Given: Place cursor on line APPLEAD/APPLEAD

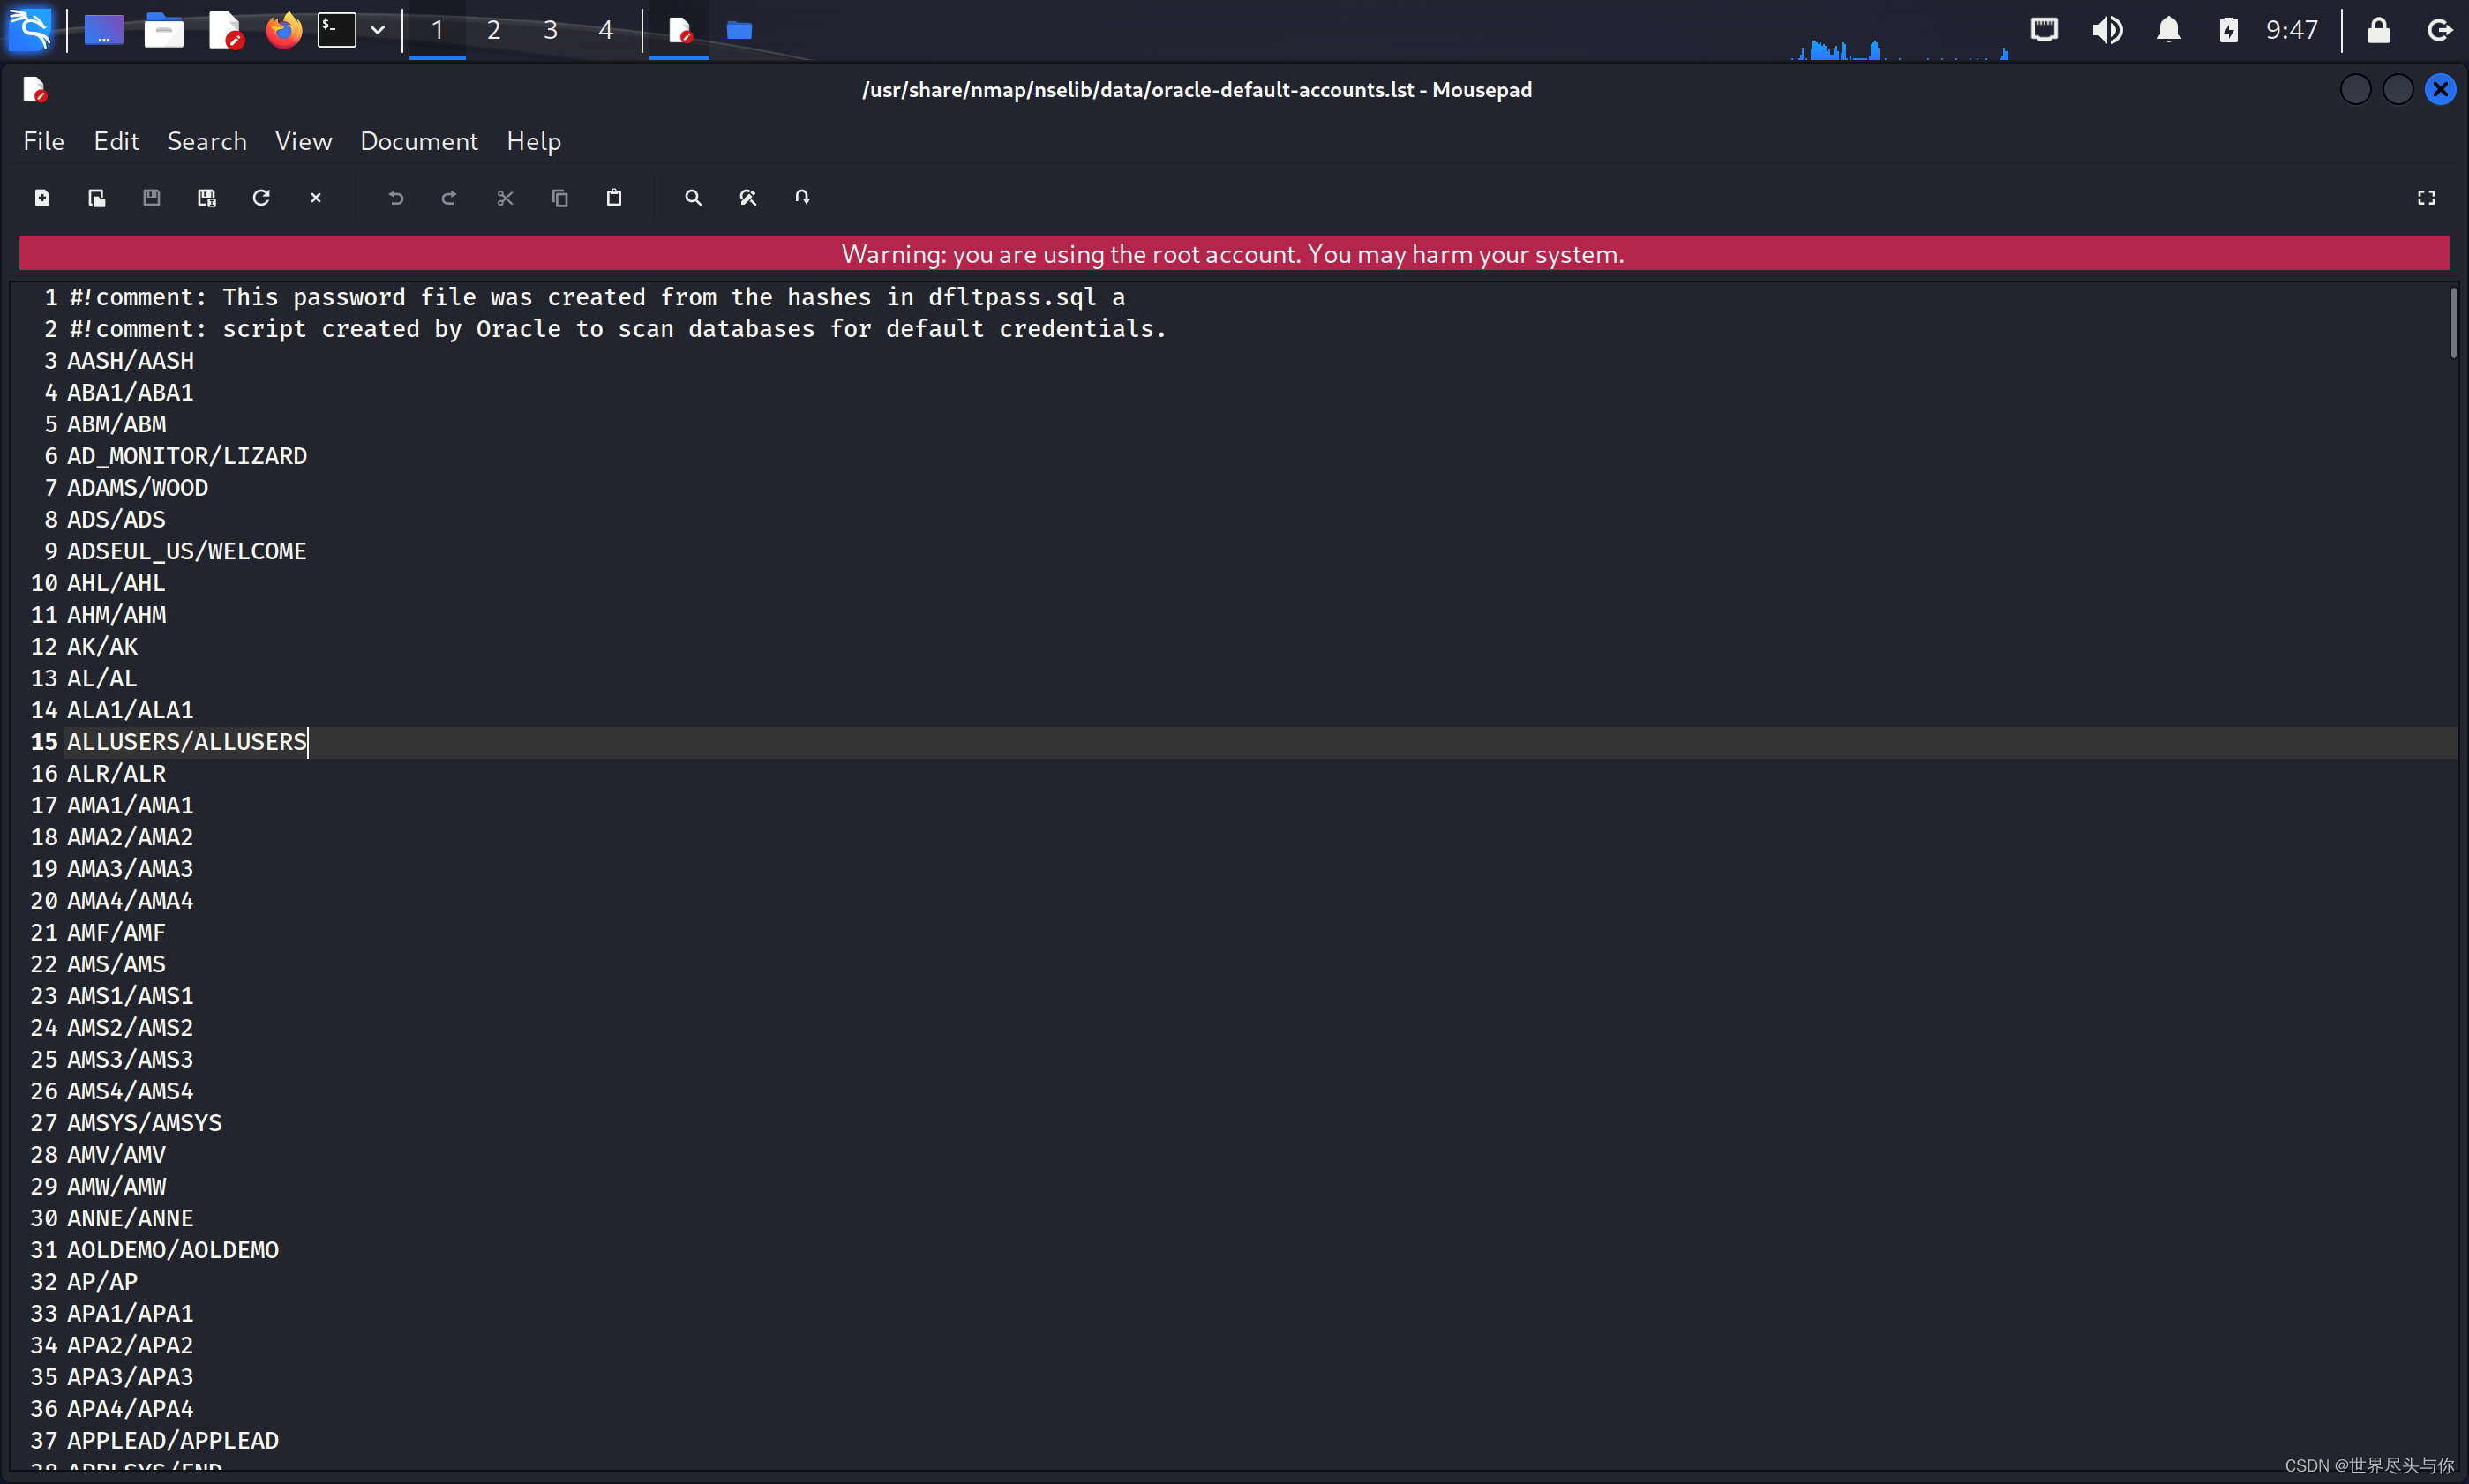Looking at the screenshot, I should pyautogui.click(x=173, y=1441).
